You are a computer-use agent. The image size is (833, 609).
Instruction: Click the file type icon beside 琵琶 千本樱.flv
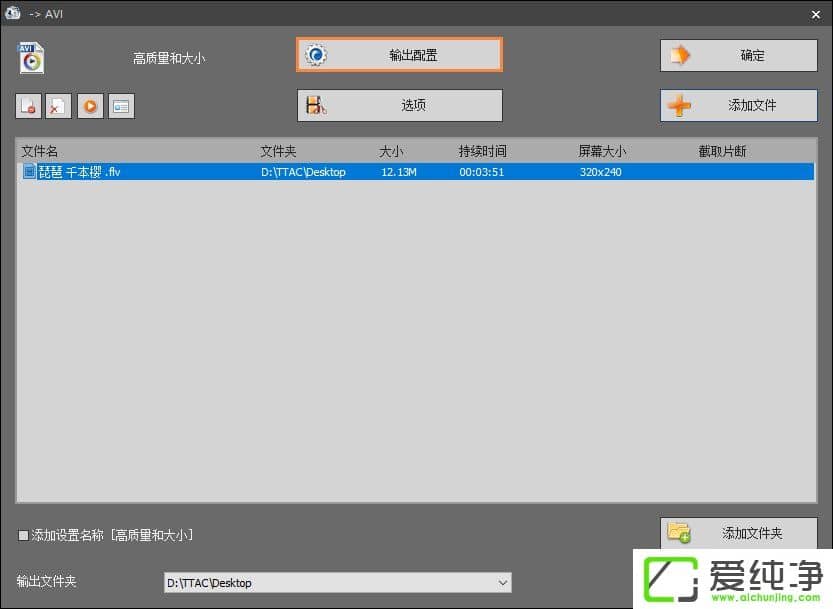click(x=28, y=171)
